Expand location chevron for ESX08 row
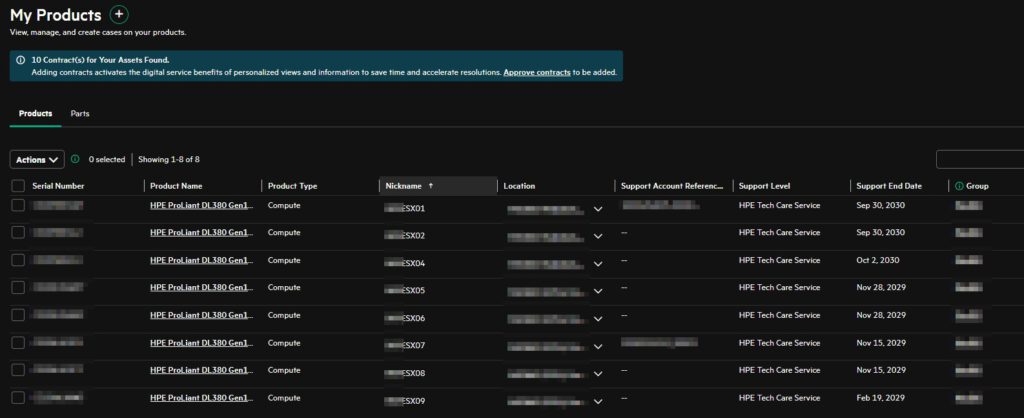The image size is (1024, 418). (x=598, y=374)
